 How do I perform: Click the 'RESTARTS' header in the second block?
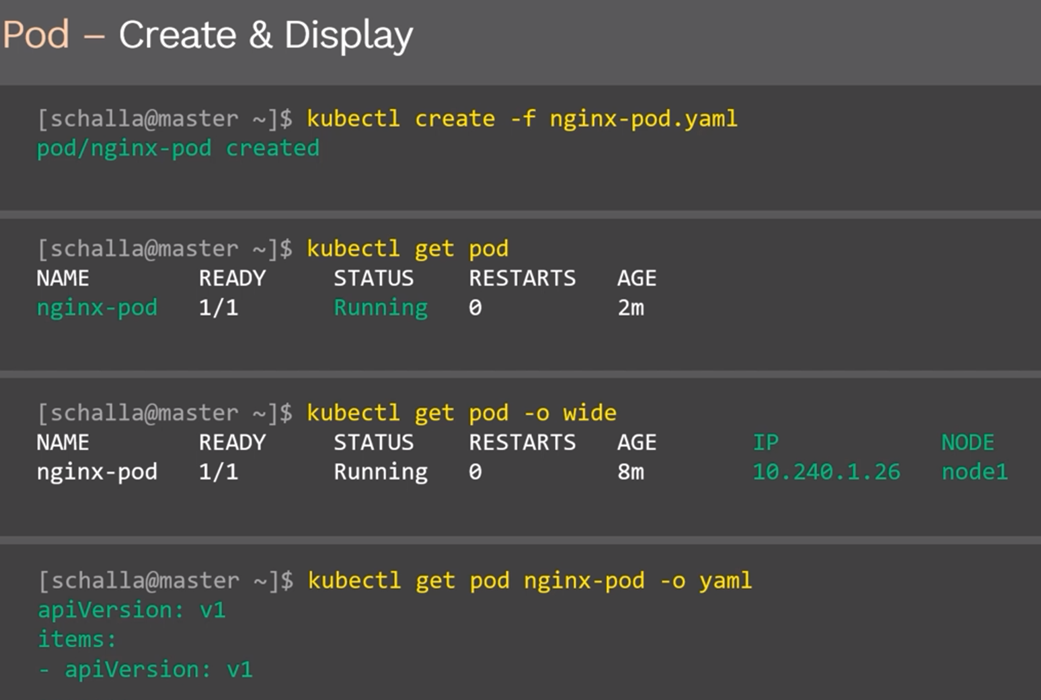tap(522, 278)
